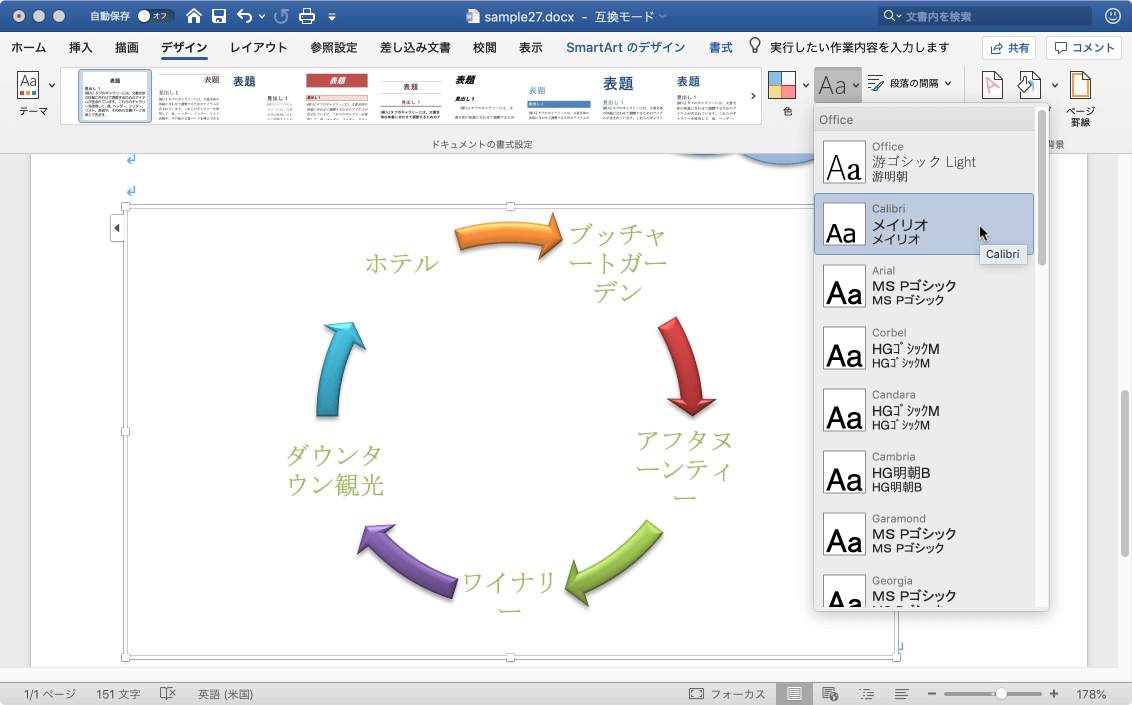Switch to draft view icon
Viewport: 1132px width, 705px height.
(902, 693)
